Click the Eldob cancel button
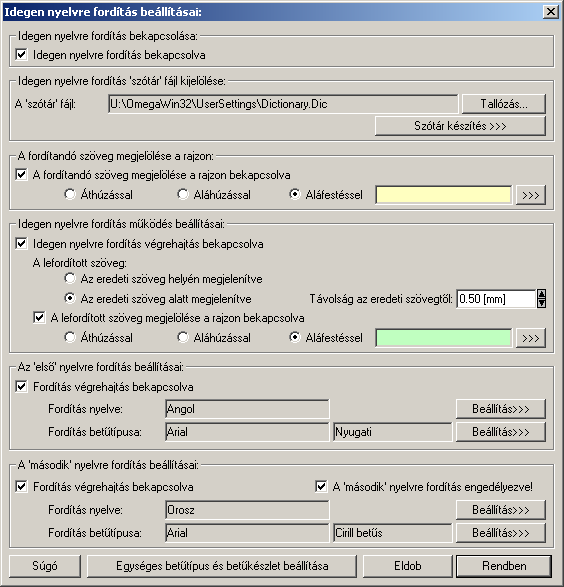564x587 pixels. (408, 566)
